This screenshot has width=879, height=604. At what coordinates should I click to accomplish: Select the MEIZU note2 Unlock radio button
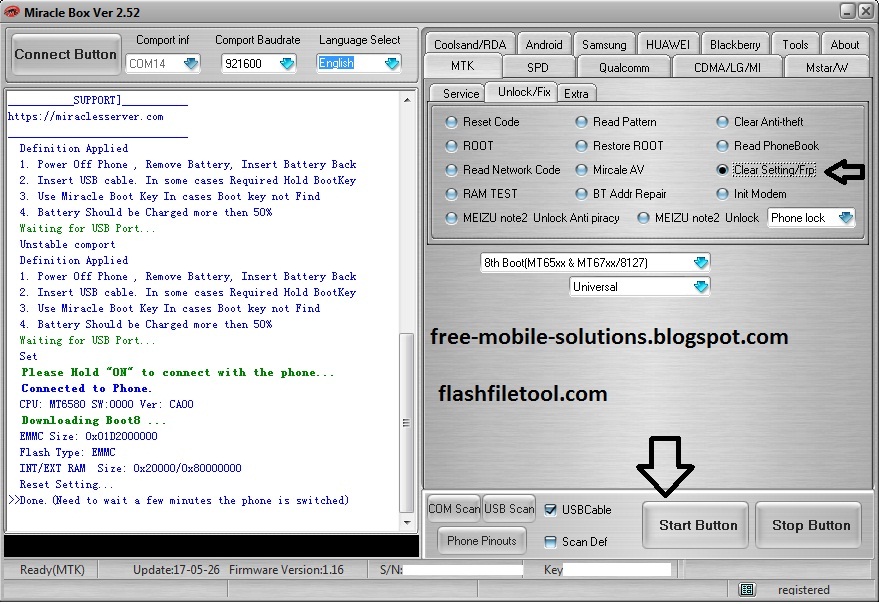click(x=698, y=218)
